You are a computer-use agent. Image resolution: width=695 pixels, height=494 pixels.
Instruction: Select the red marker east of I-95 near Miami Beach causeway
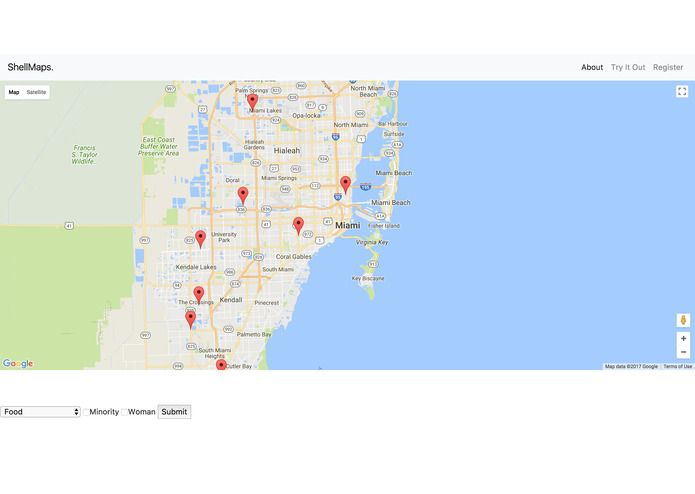point(345,185)
